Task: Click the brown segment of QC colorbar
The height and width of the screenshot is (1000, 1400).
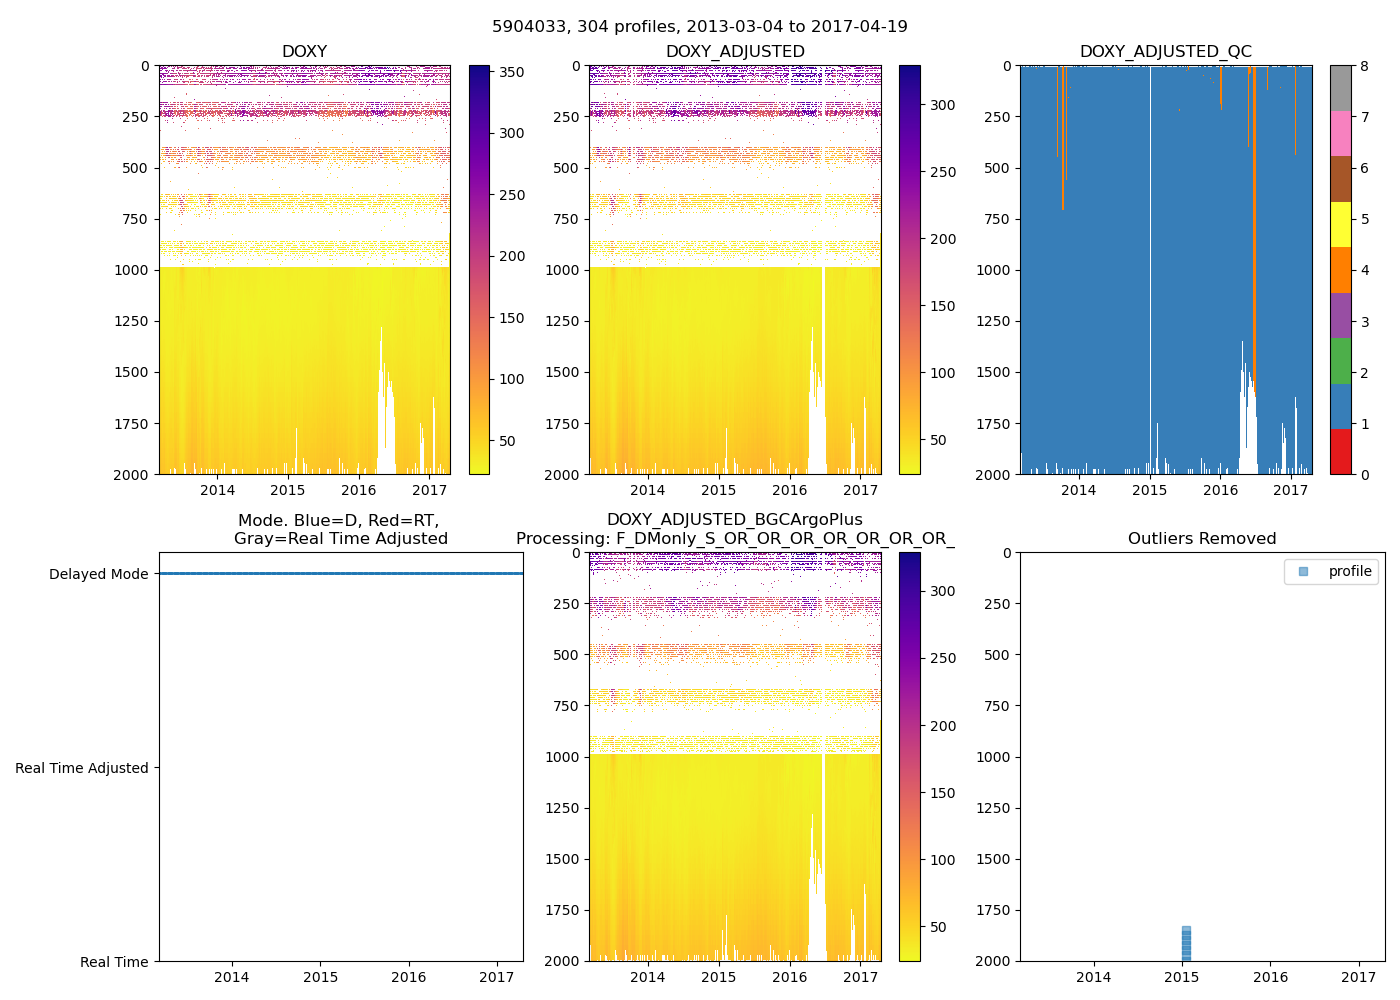Action: click(x=1340, y=179)
